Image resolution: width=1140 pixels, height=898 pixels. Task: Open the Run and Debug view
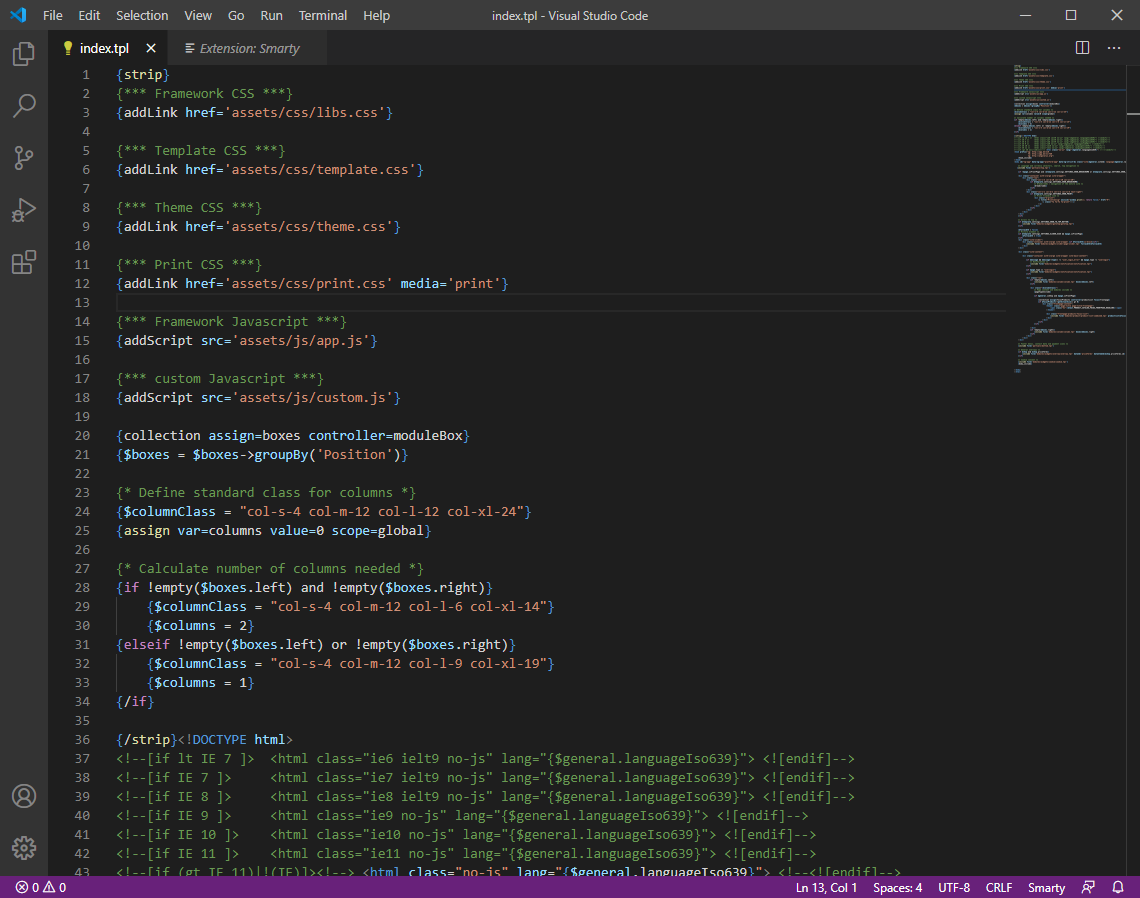tap(24, 210)
